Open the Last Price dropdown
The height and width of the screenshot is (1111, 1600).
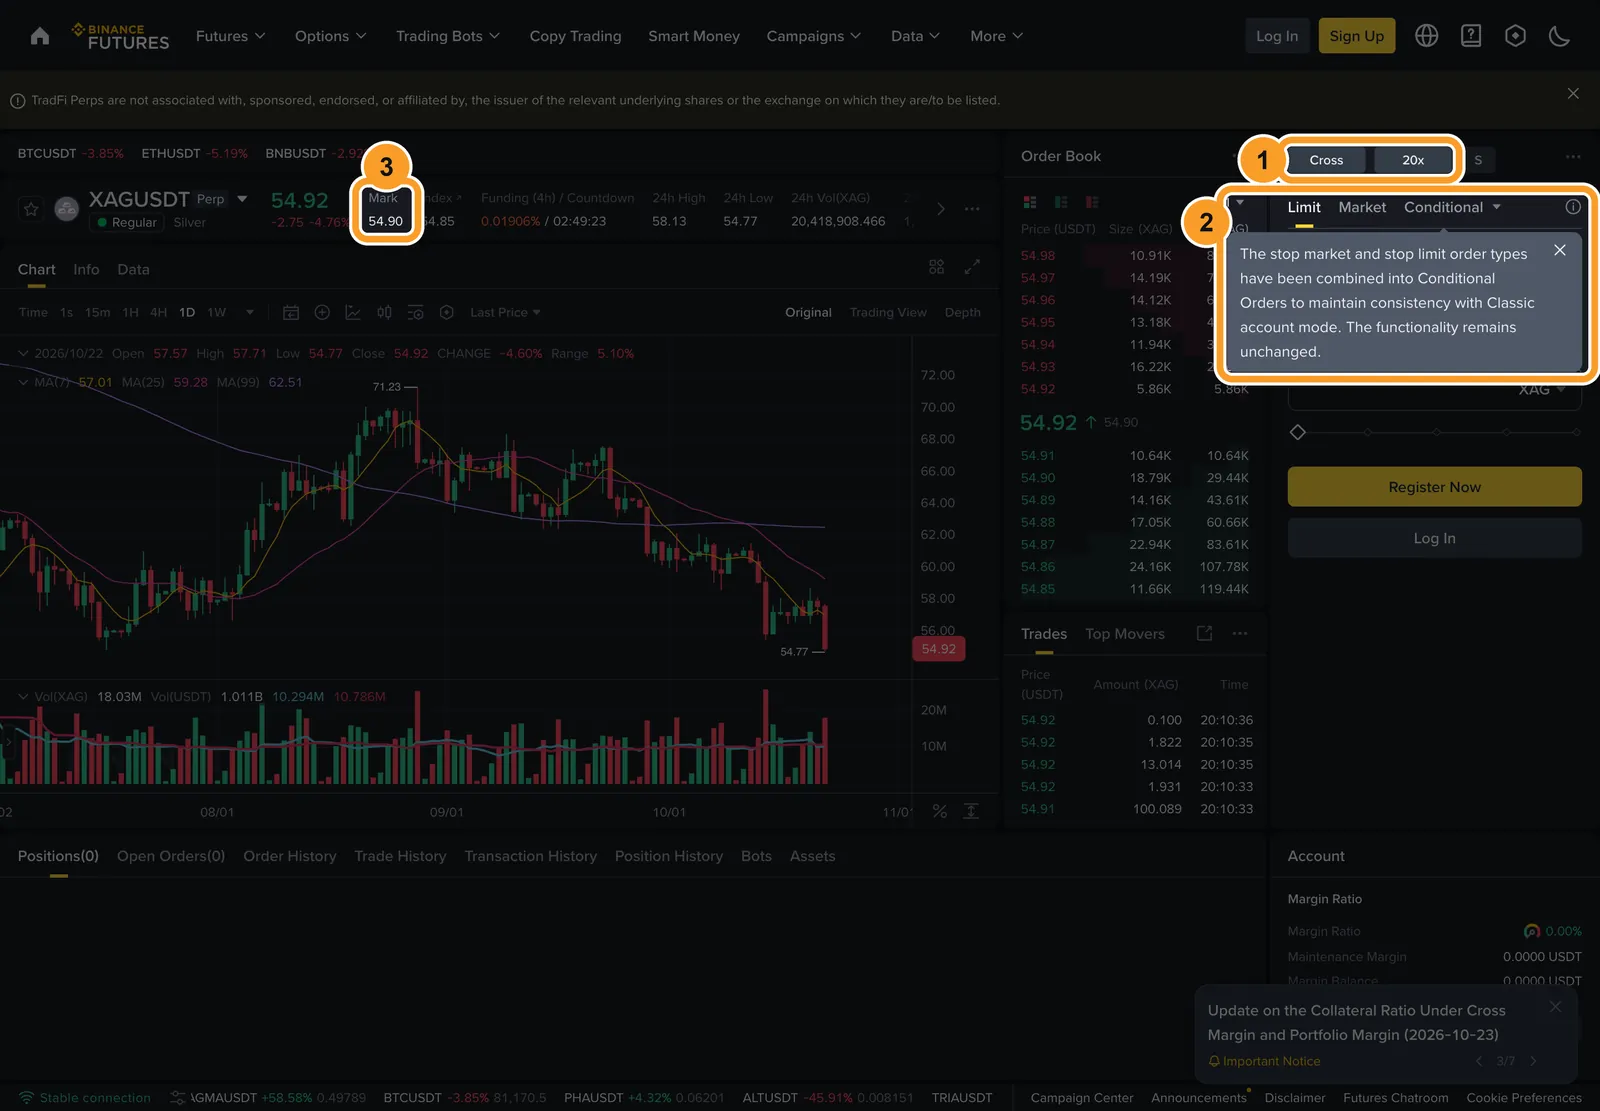[x=505, y=313]
